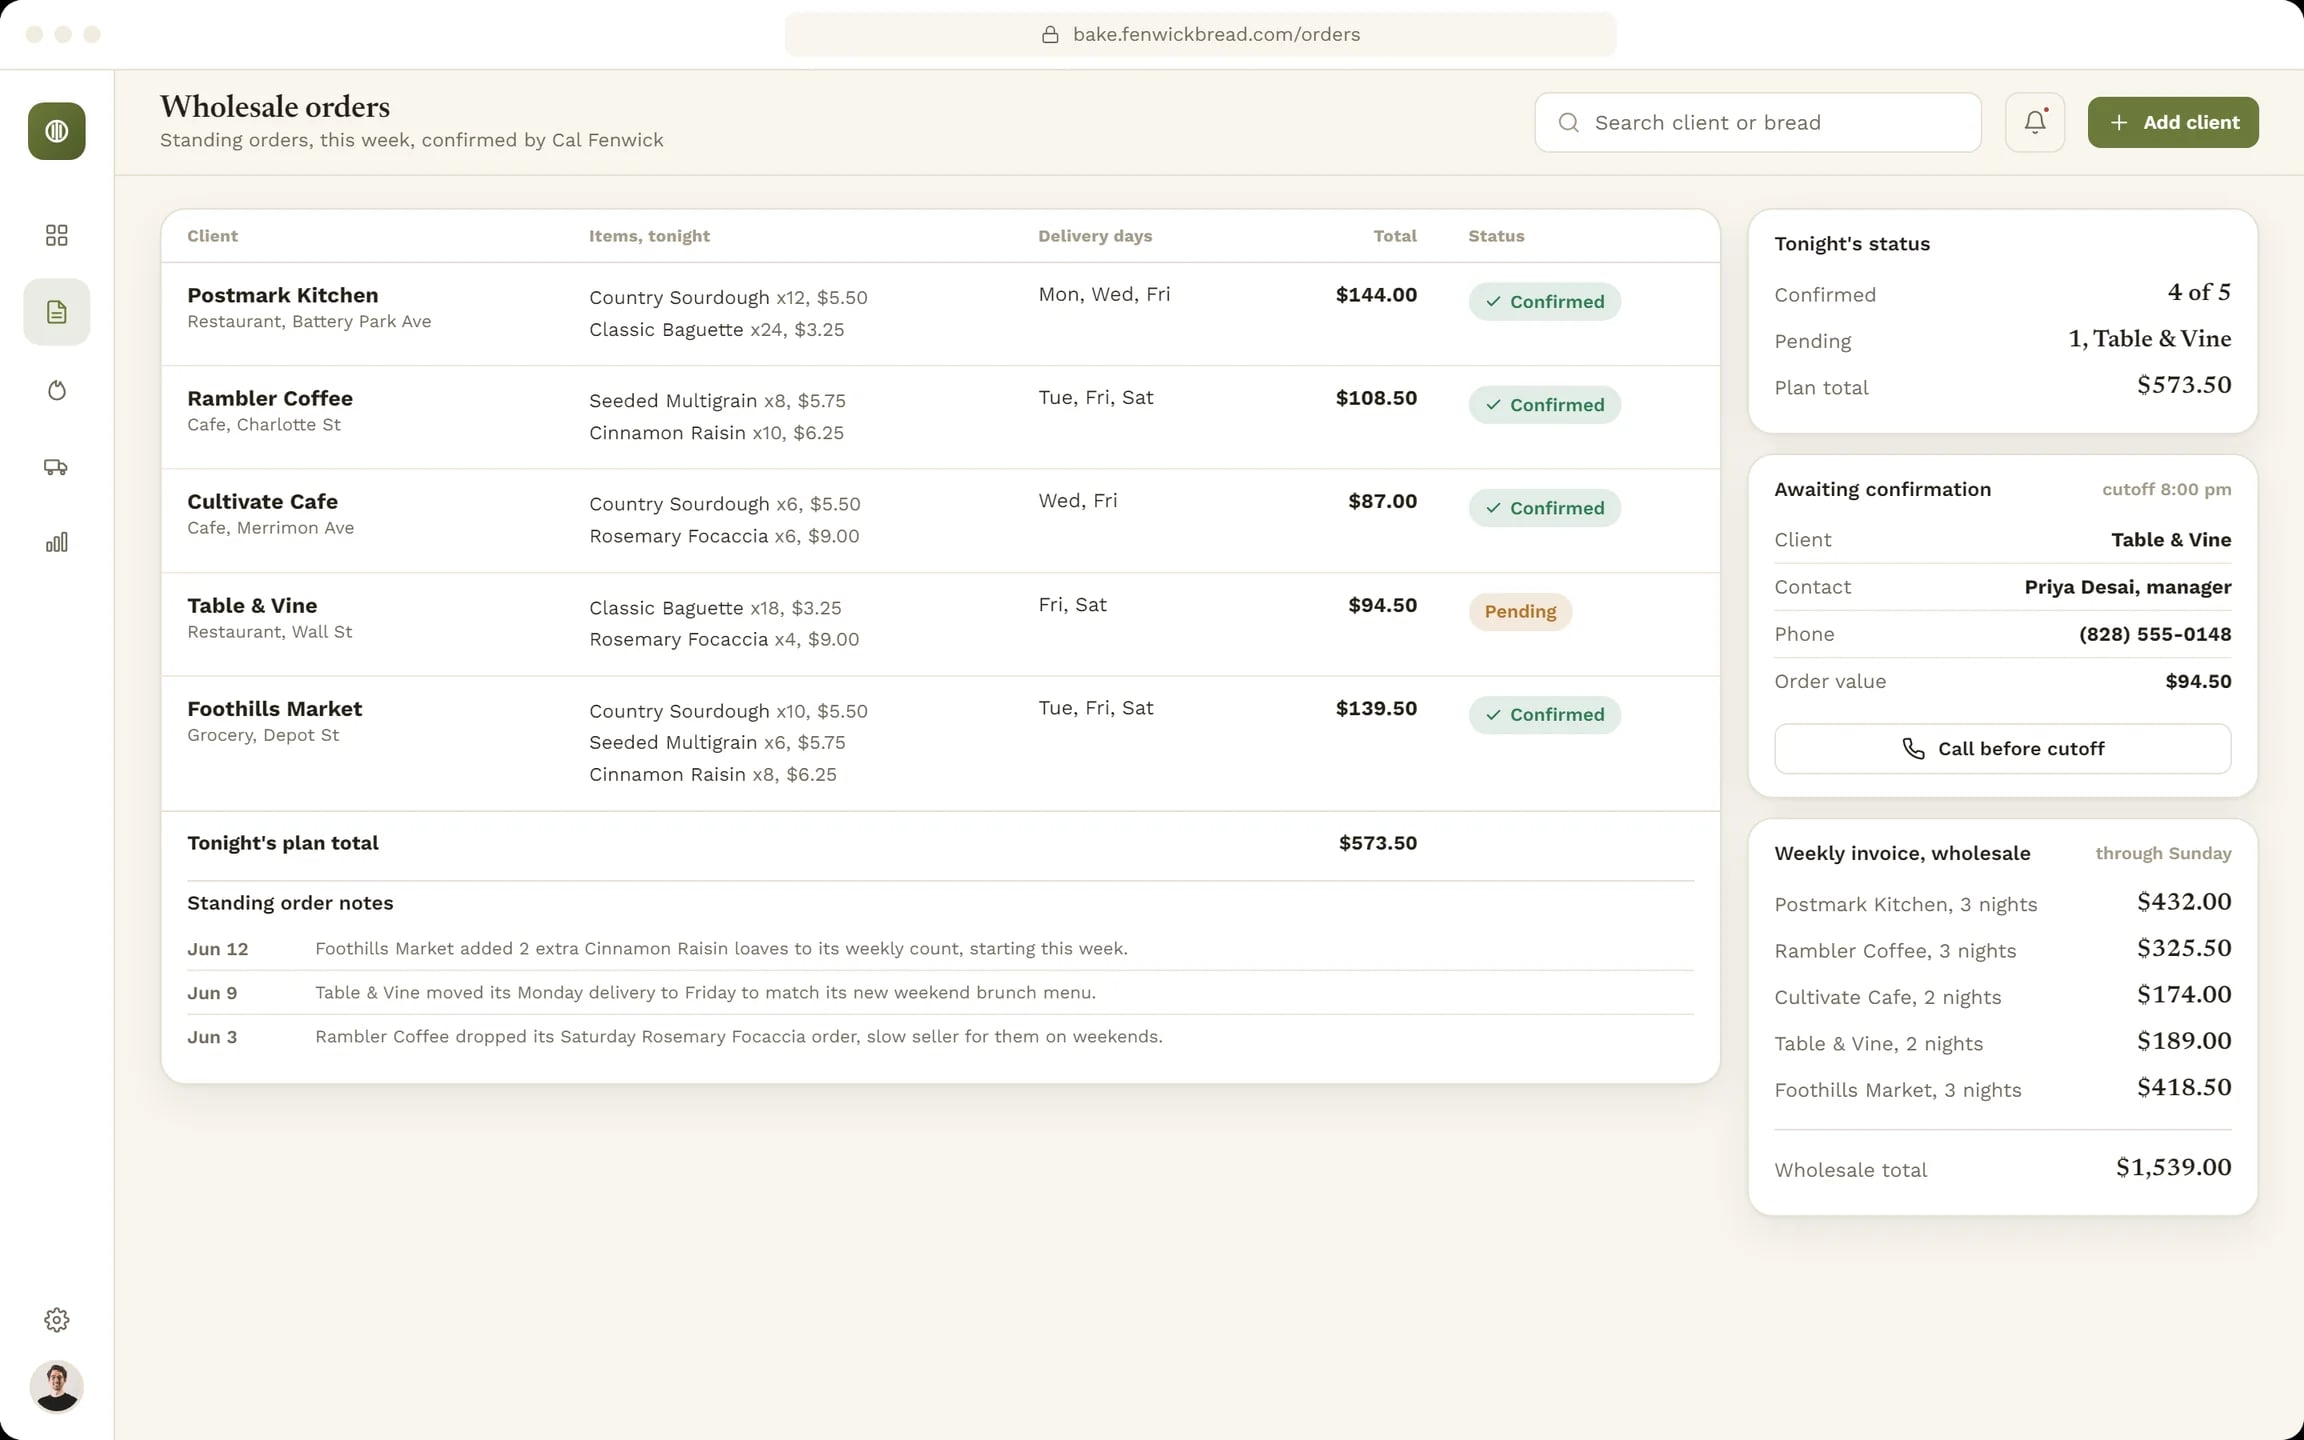Image resolution: width=2304 pixels, height=1440 pixels.
Task: Click Table & Vine's Pending status badge
Action: [1520, 611]
